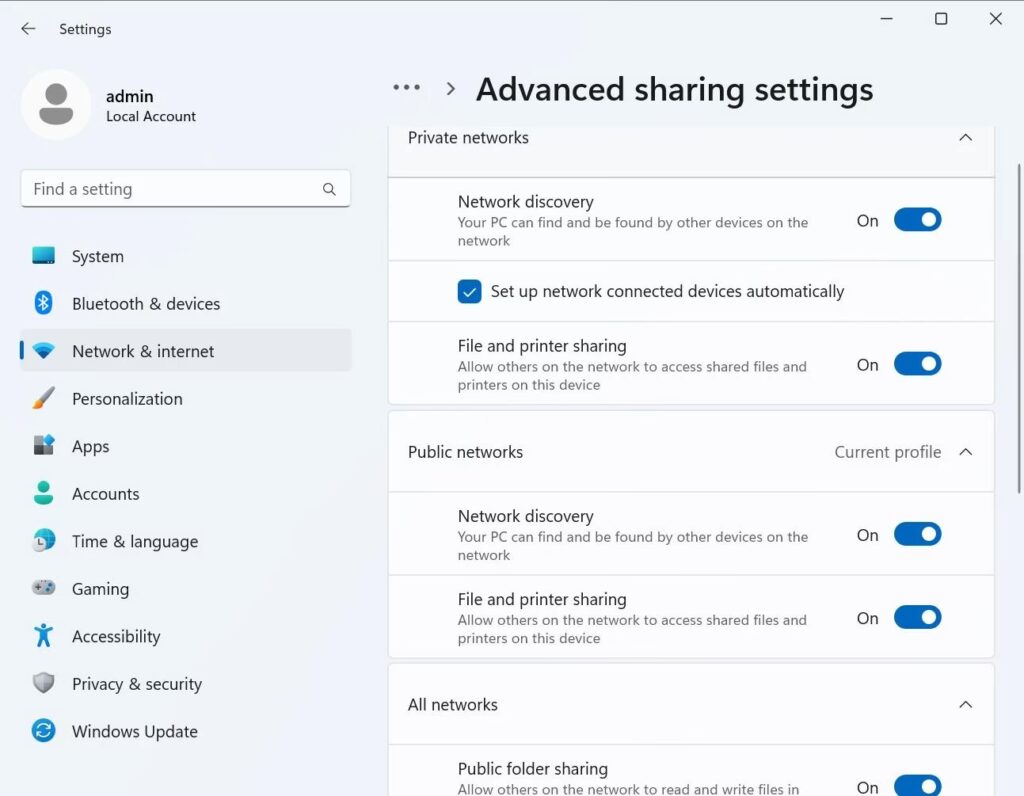Screen dimensions: 1024x796
Task: Click the System monitor icon in sidebar
Action: pyautogui.click(x=43, y=256)
